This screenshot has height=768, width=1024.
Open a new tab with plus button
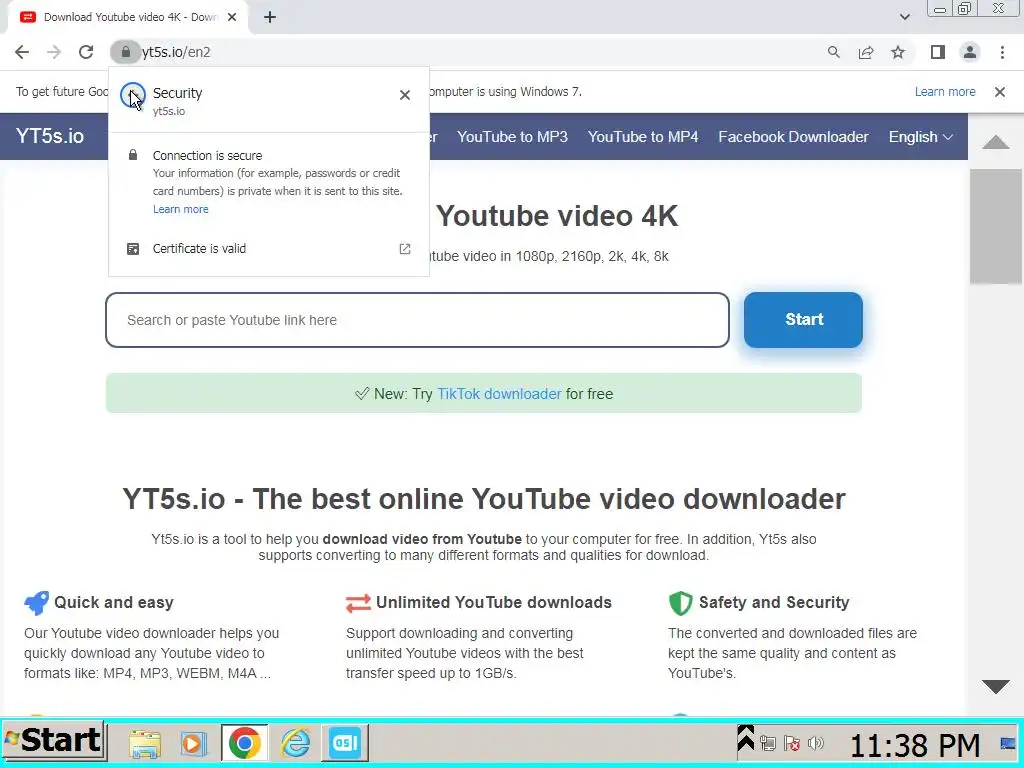(270, 18)
